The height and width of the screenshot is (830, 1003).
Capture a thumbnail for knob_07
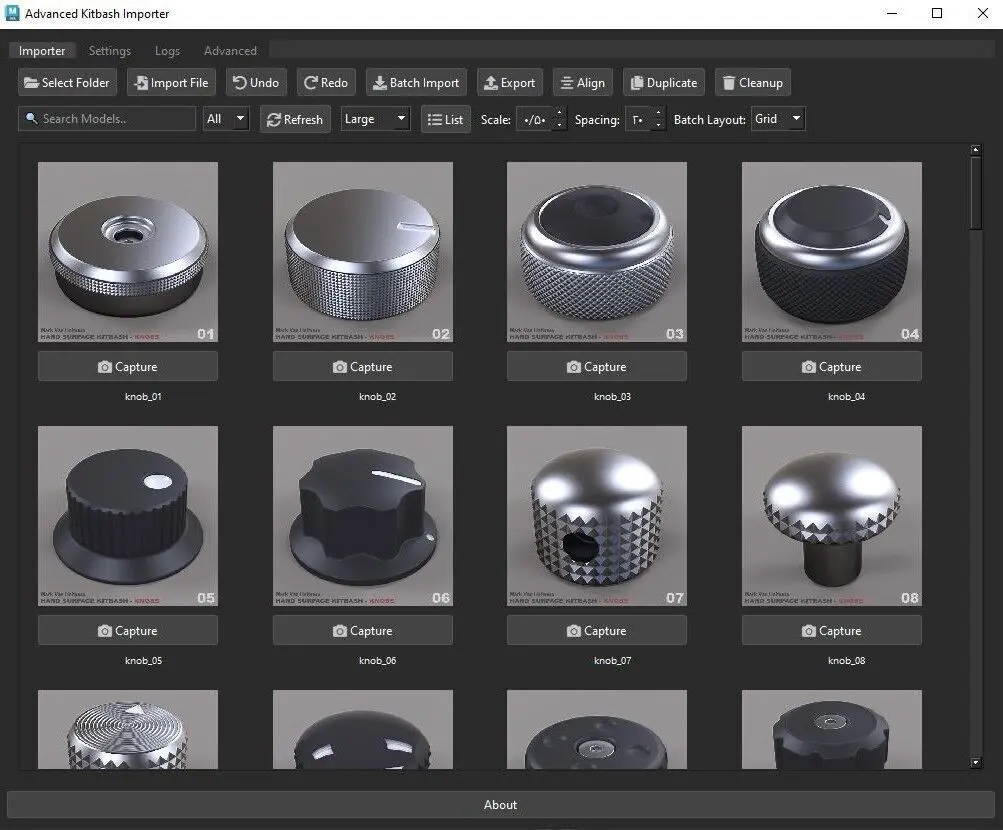[597, 630]
